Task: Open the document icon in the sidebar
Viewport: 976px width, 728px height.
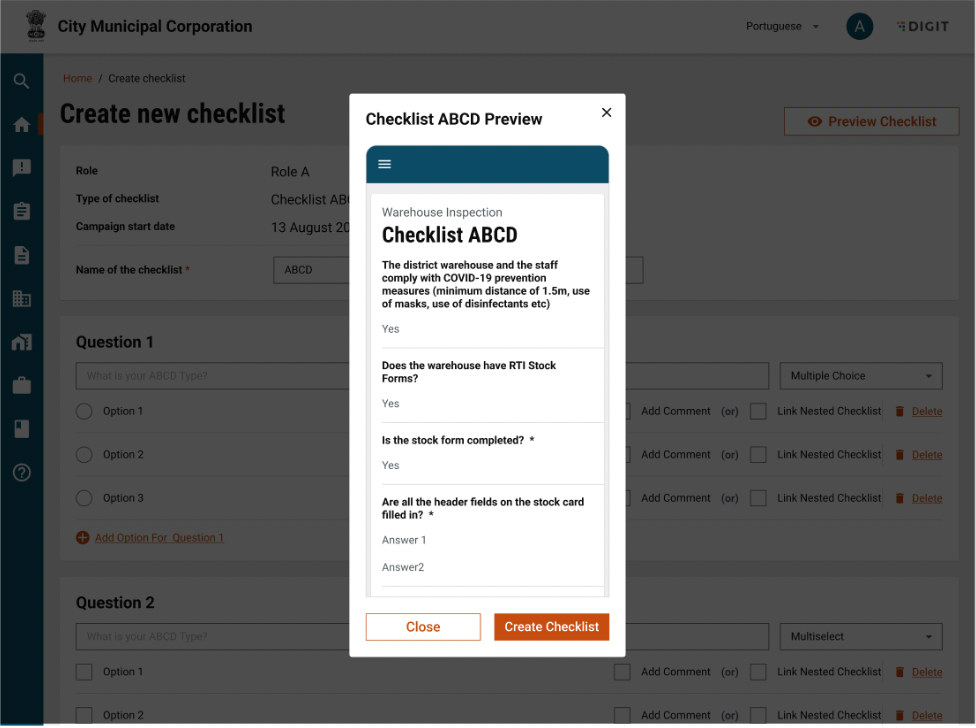Action: tap(21, 255)
